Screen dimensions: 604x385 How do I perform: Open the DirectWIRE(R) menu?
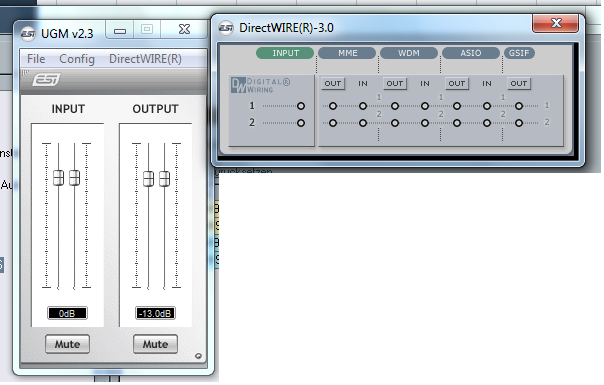[145, 59]
